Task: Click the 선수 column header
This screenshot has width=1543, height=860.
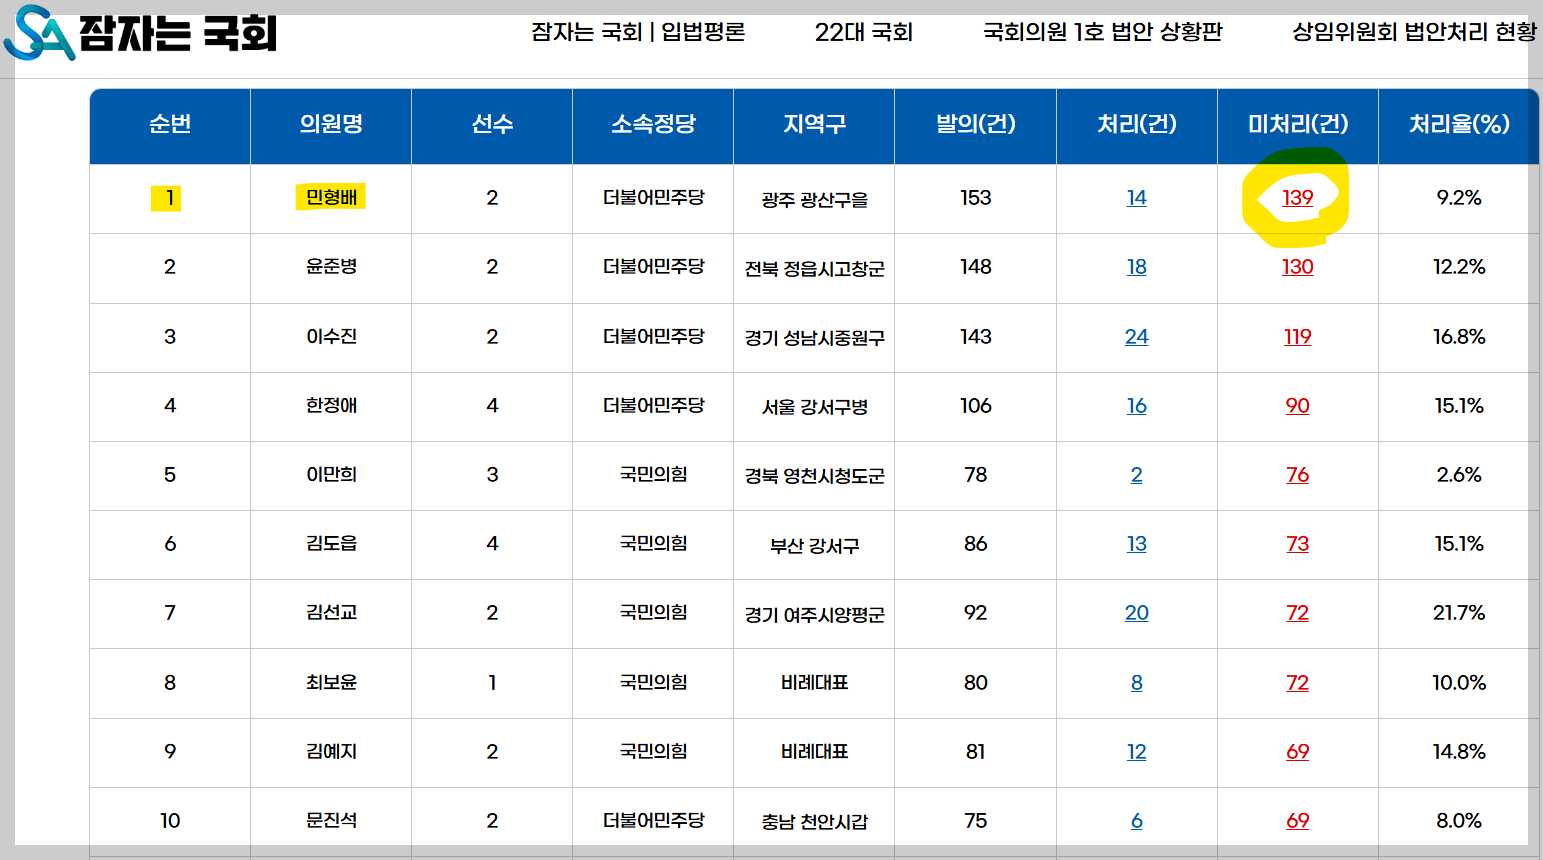Action: (492, 124)
